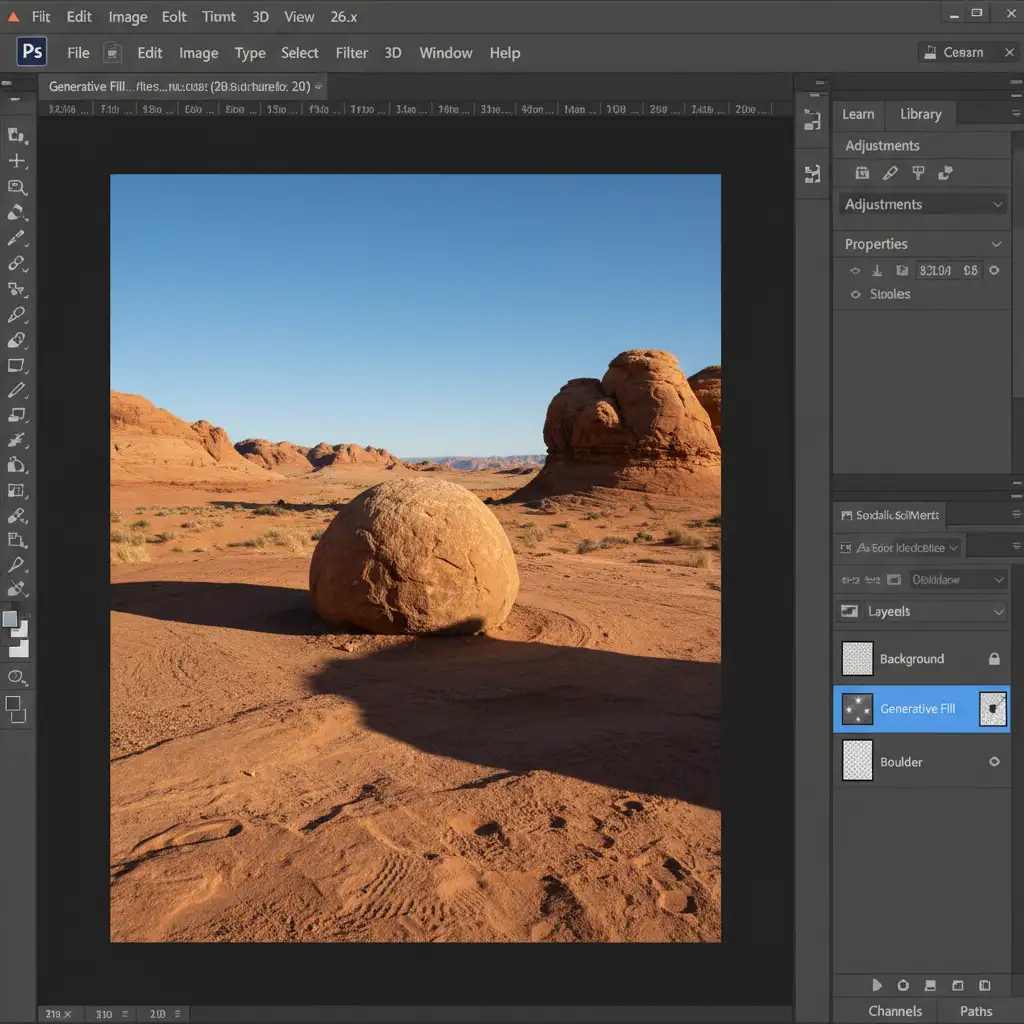Collapse the Properties panel chevron
Screen dimensions: 1024x1024
(996, 244)
